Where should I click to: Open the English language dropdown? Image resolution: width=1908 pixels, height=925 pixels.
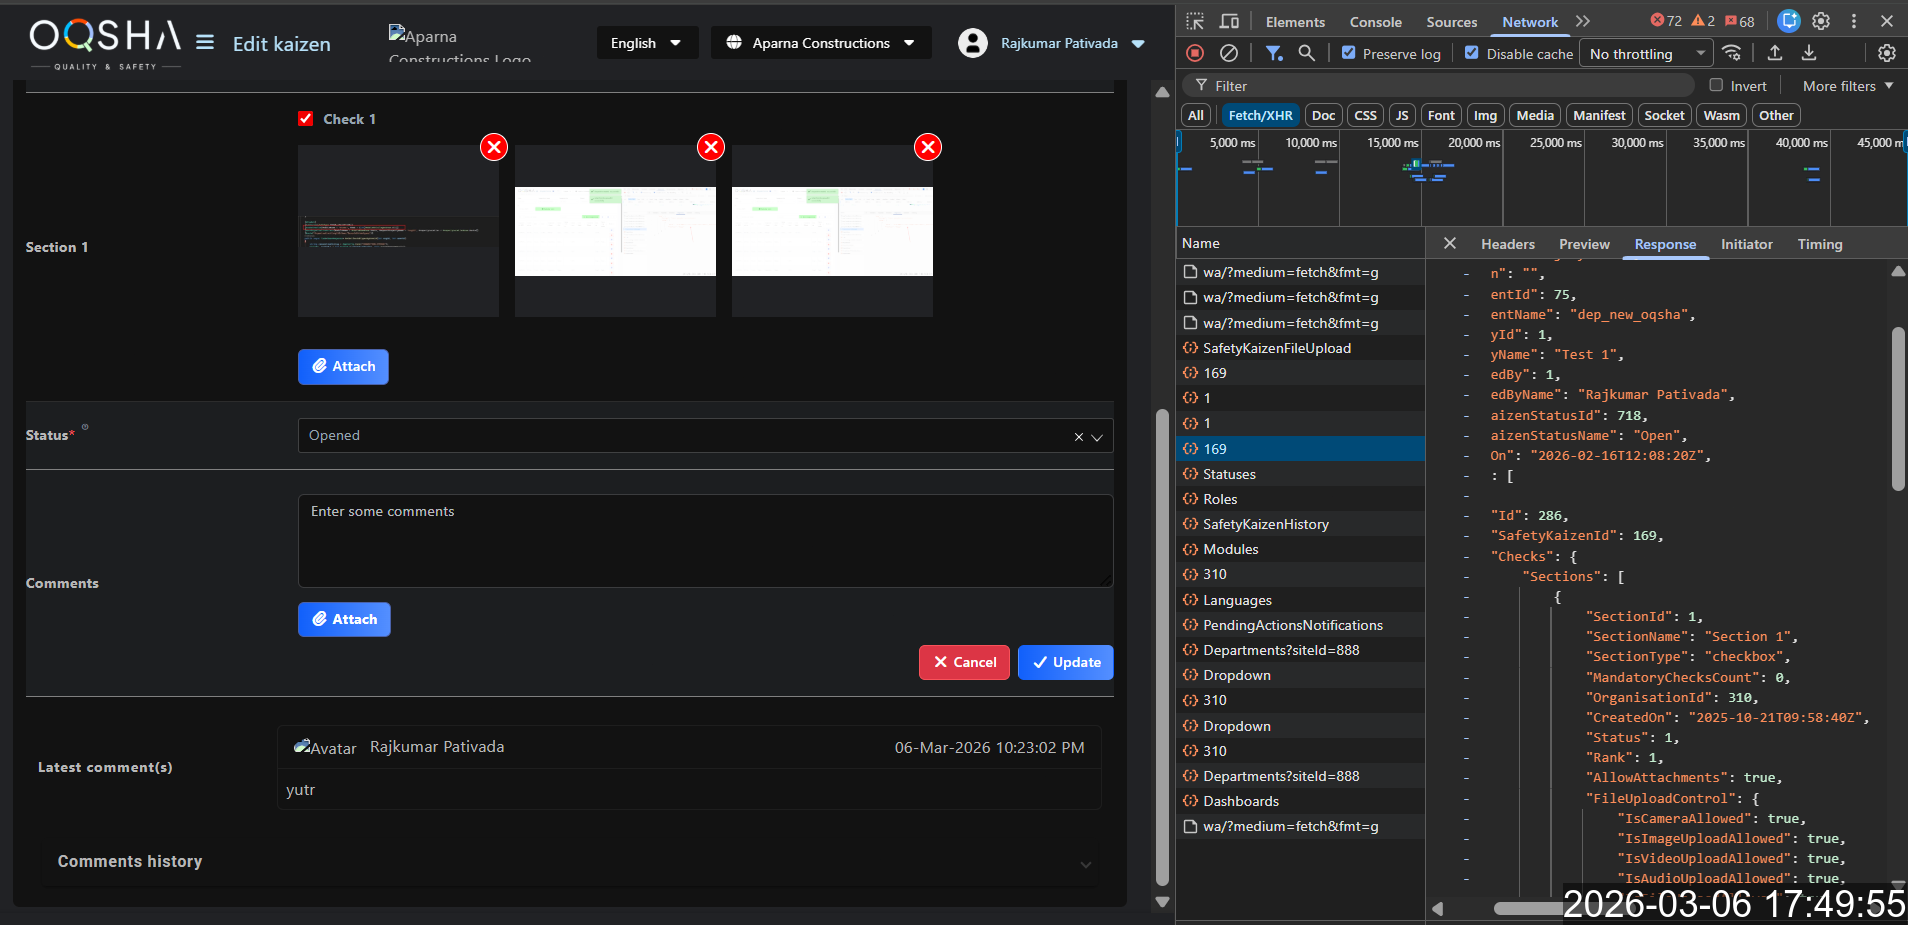click(x=646, y=43)
